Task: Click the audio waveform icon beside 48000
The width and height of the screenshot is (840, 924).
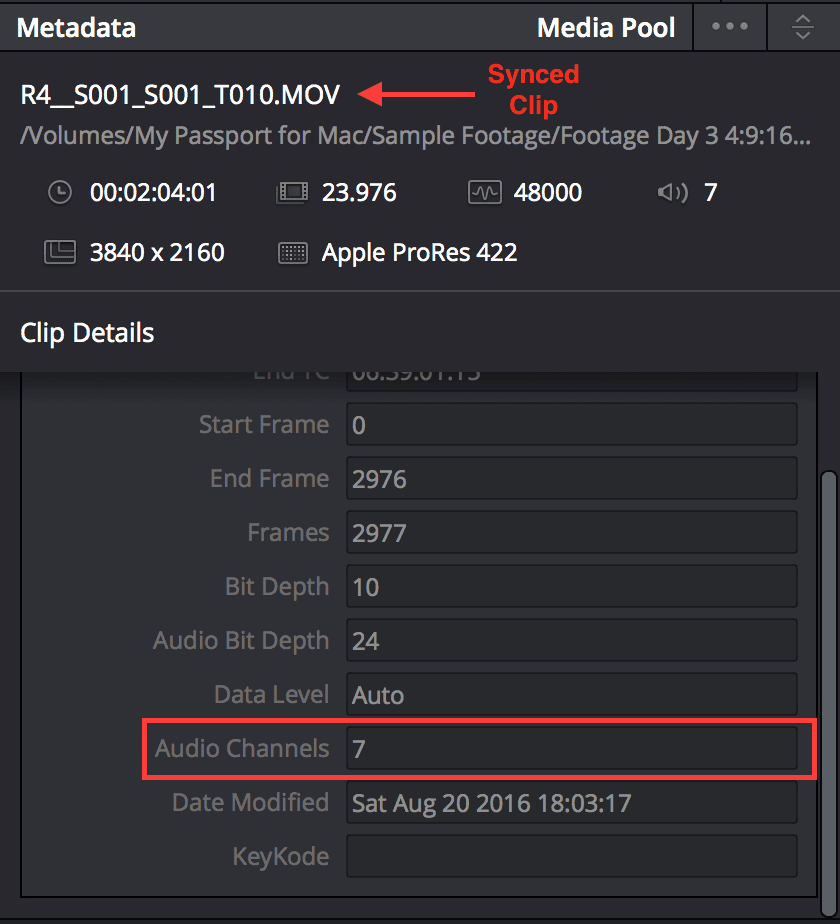Action: tap(484, 192)
